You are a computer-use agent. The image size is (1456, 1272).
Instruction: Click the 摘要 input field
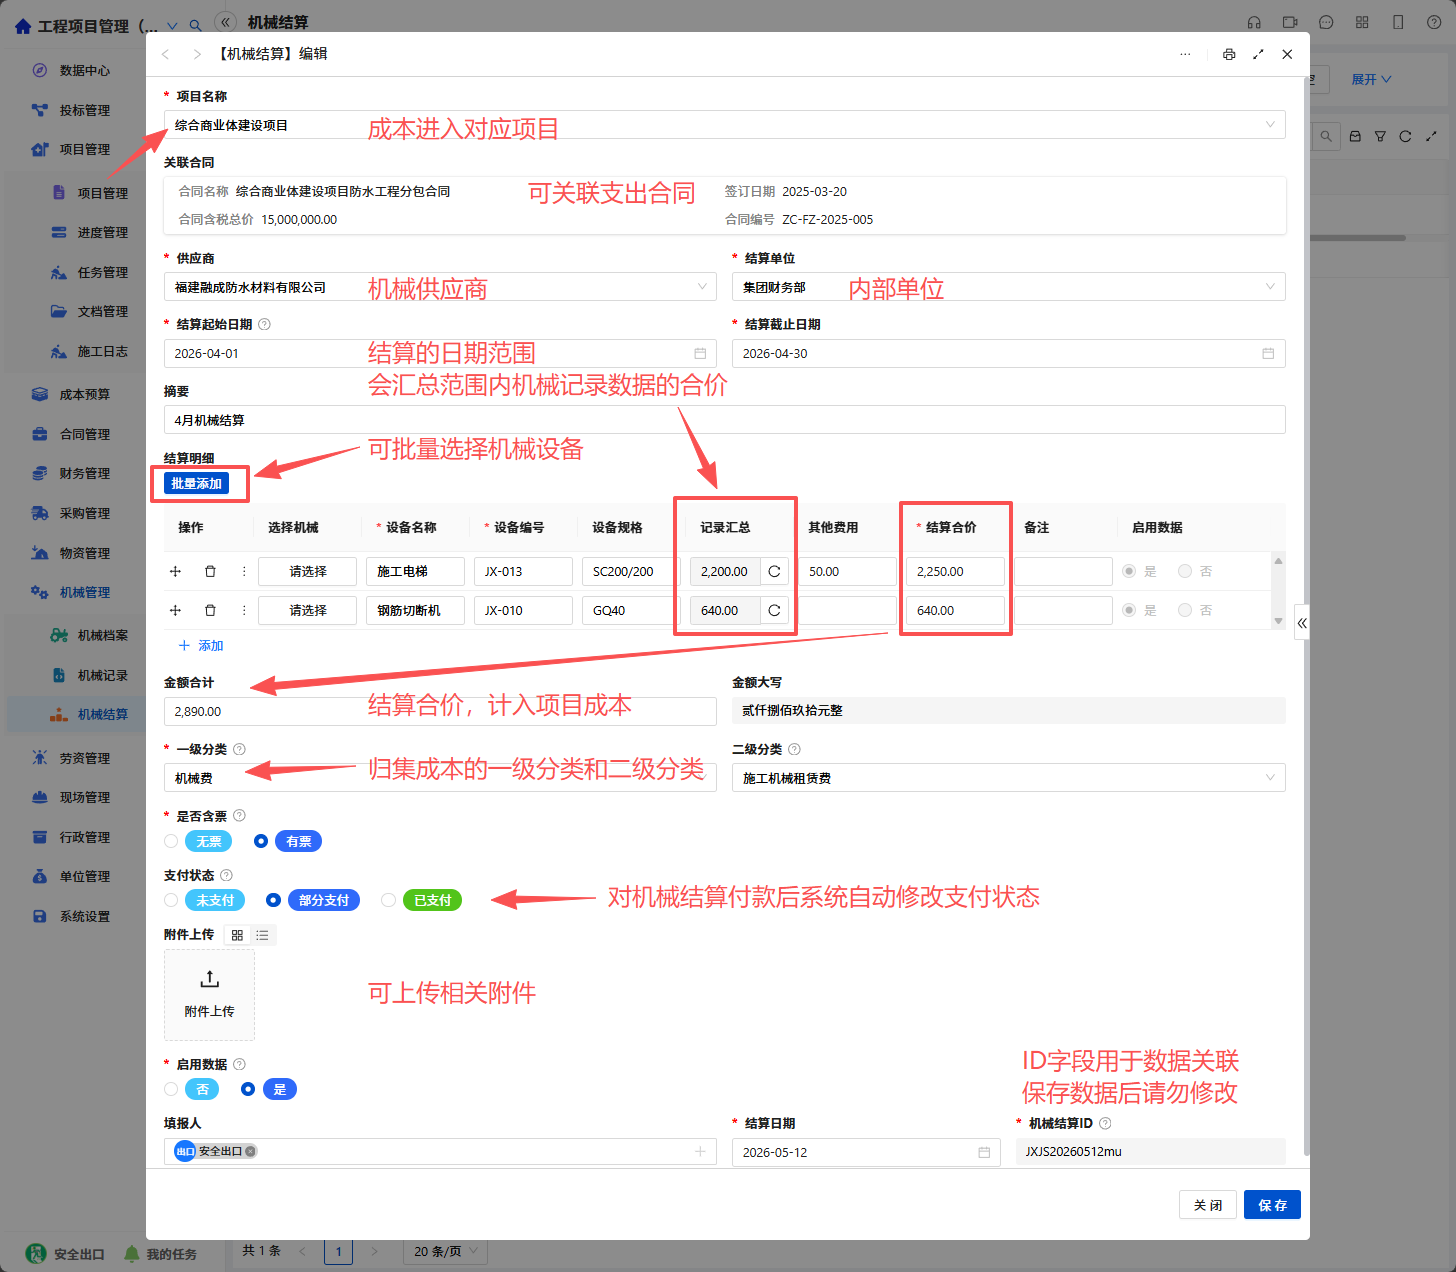(x=725, y=420)
